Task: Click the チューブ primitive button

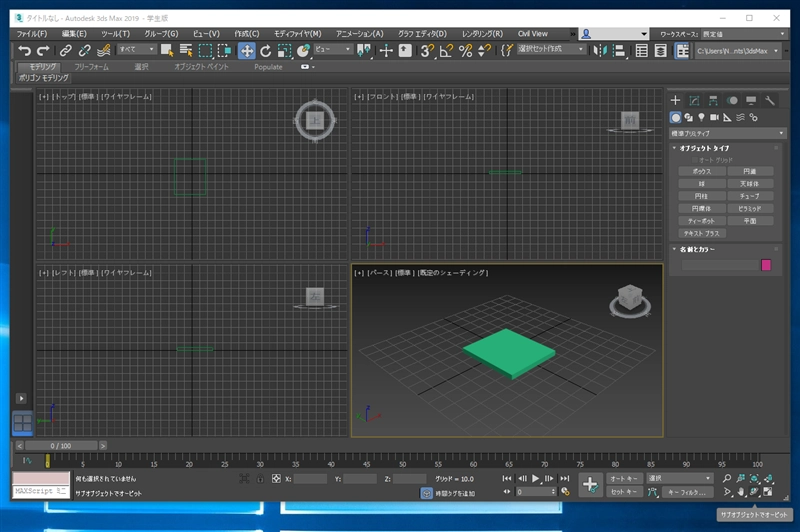Action: coord(749,196)
